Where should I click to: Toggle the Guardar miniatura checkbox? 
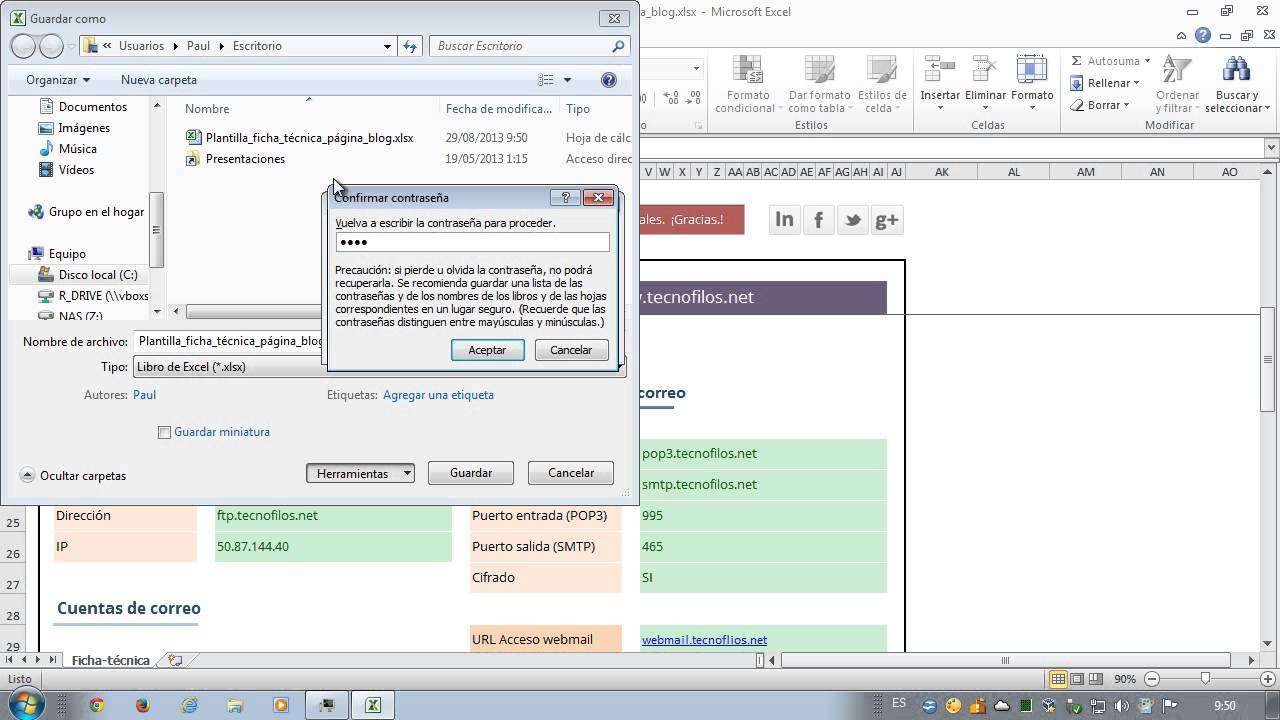(165, 432)
